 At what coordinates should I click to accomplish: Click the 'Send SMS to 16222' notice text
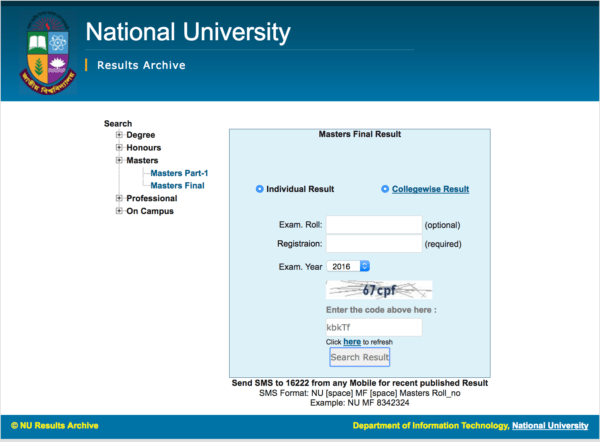click(360, 383)
